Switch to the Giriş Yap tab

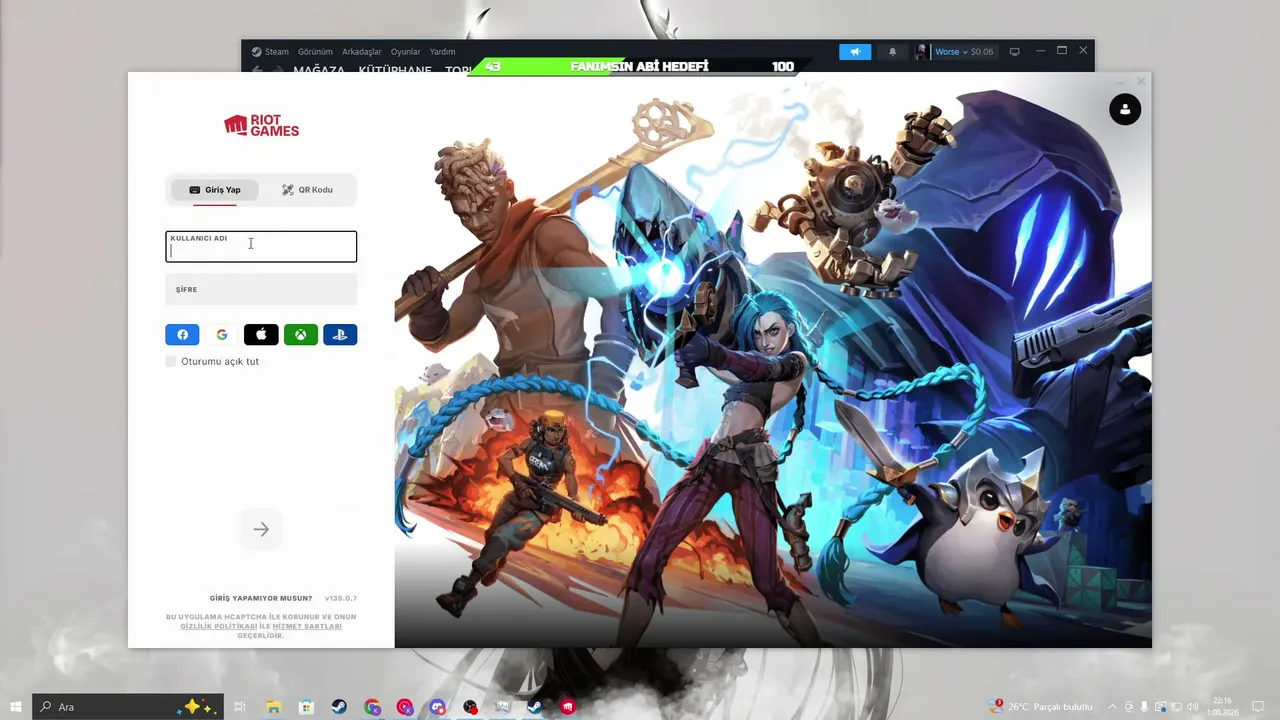[214, 190]
